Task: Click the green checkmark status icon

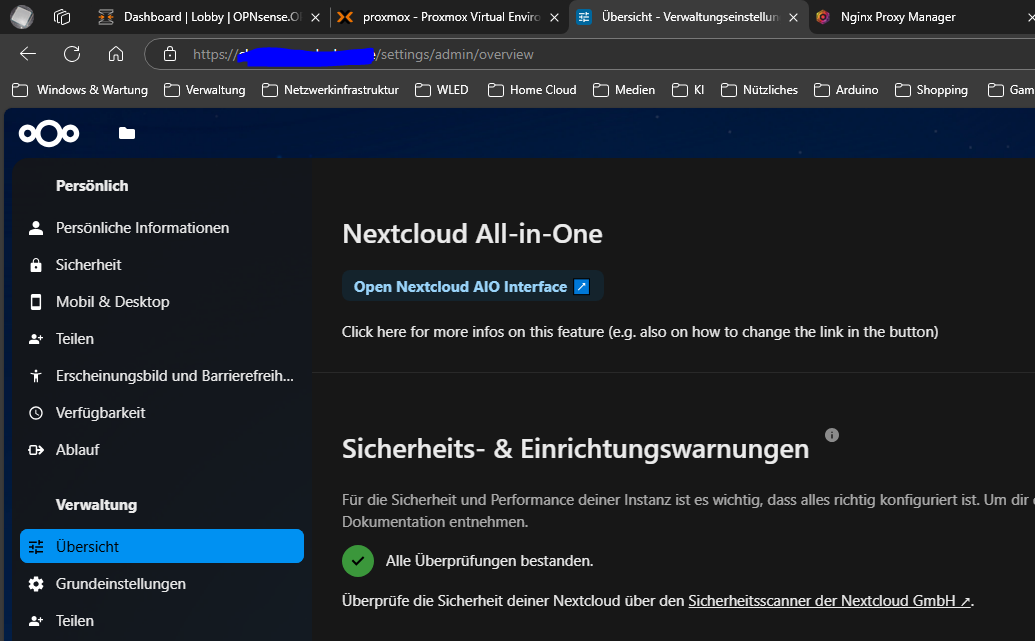Action: [358, 561]
